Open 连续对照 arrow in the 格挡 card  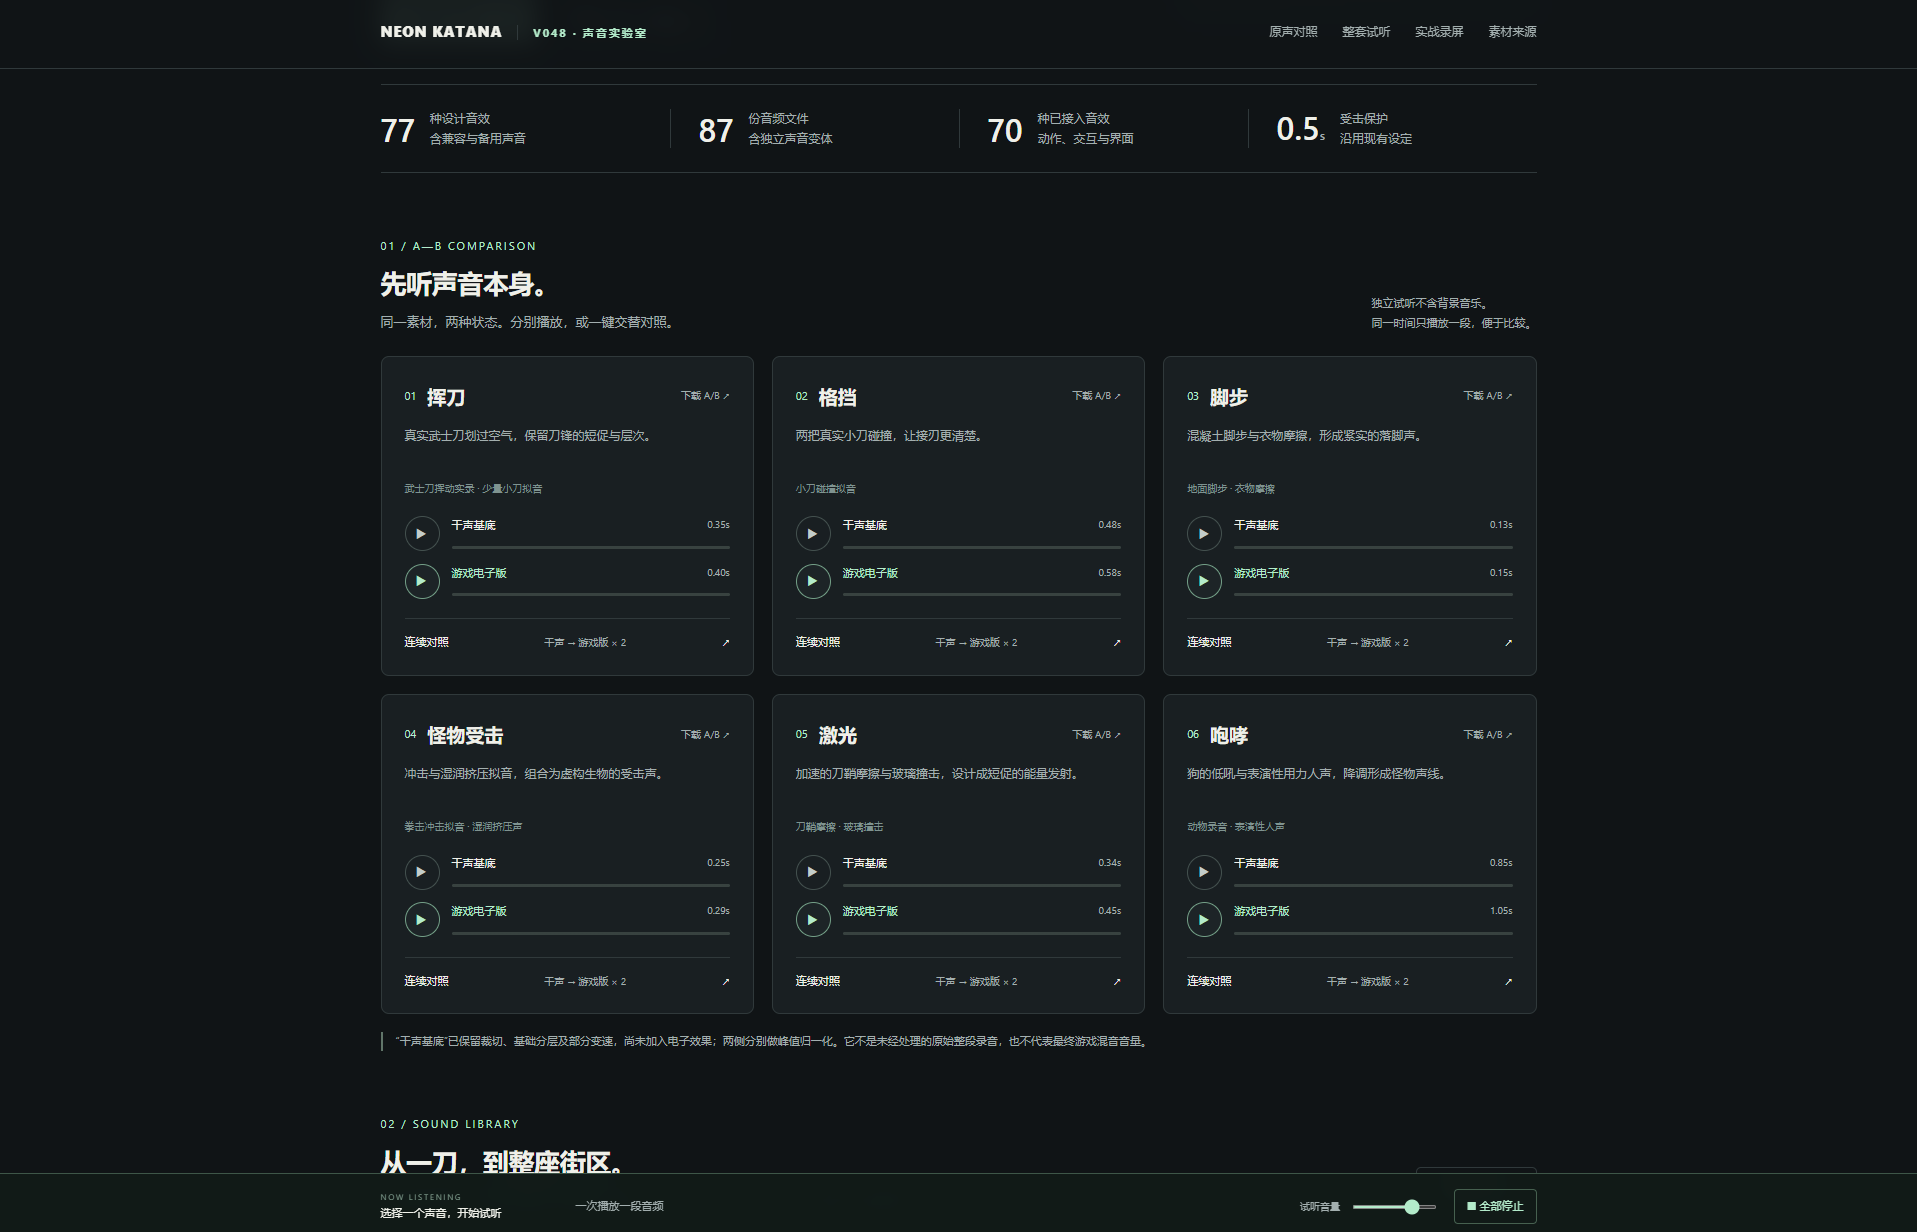1117,643
